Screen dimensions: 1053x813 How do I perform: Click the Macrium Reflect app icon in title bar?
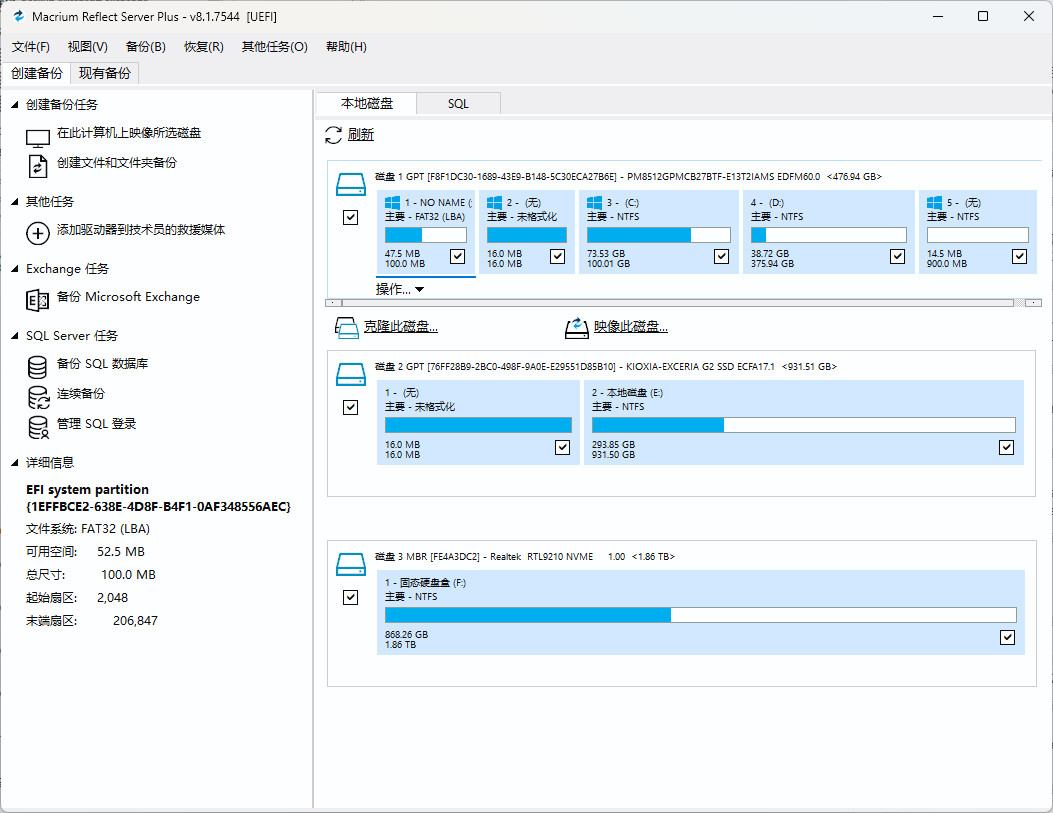[19, 16]
